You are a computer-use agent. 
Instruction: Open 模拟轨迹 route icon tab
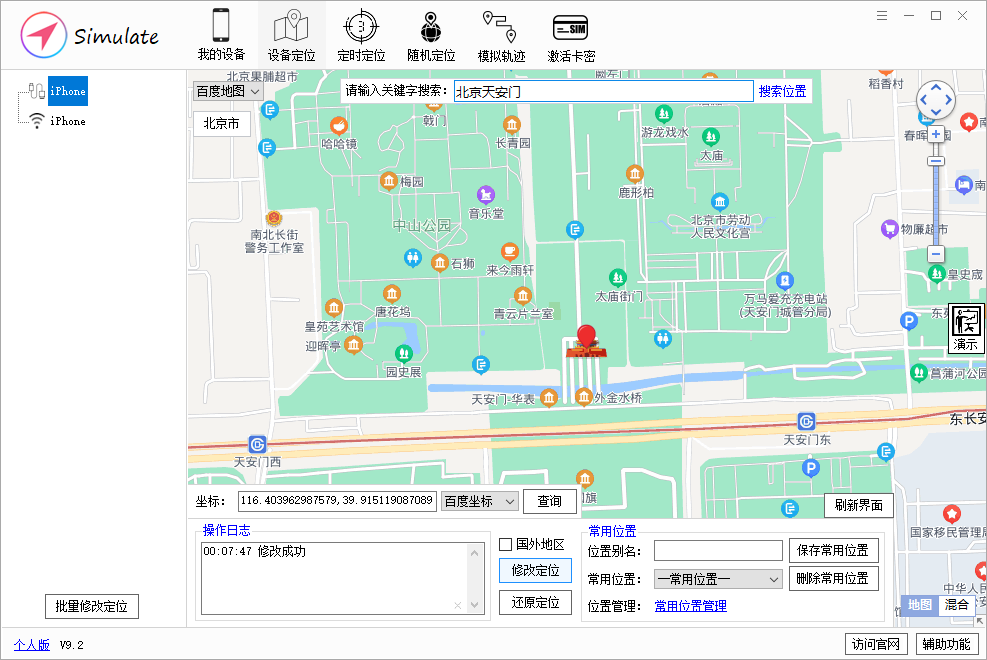[x=501, y=35]
